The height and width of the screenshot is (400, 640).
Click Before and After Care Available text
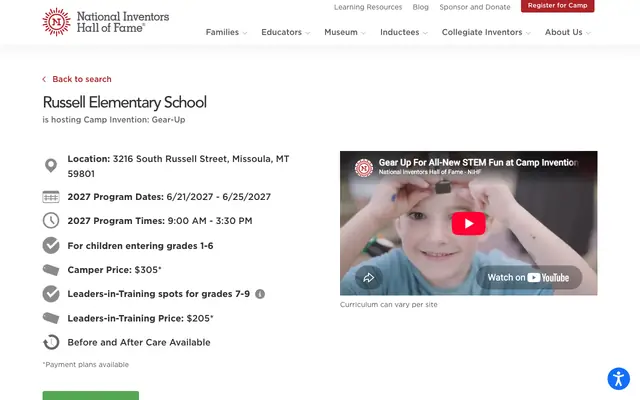(x=139, y=342)
